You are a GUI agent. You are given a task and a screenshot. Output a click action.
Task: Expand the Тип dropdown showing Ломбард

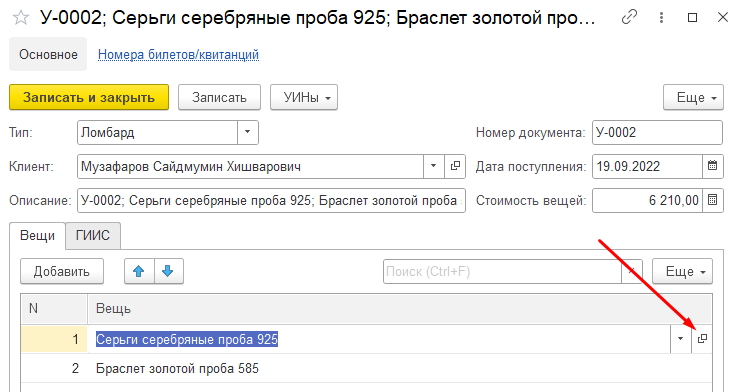coord(247,132)
